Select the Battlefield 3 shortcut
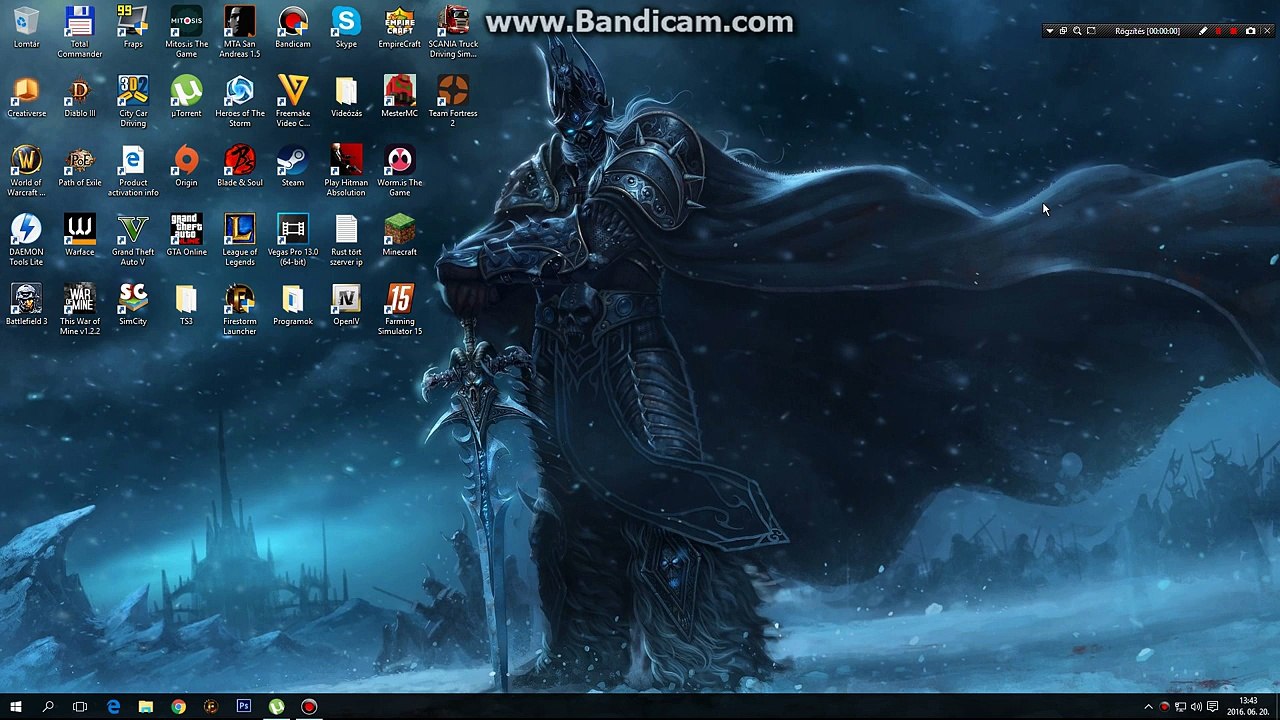This screenshot has width=1280, height=720. (x=26, y=305)
